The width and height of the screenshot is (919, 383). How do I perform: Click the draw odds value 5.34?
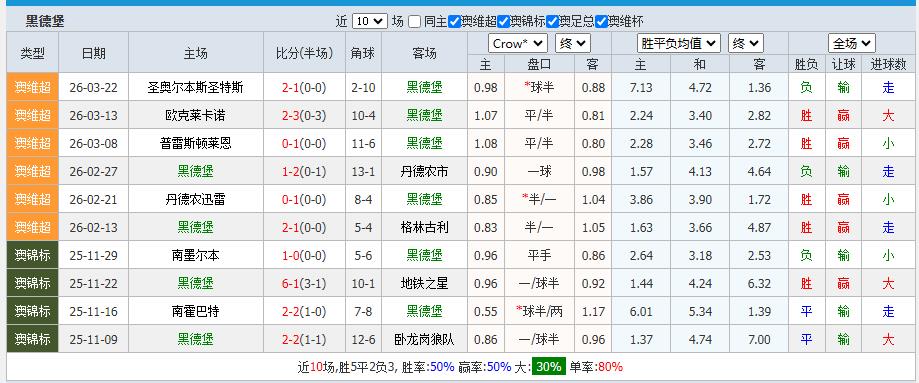[700, 311]
